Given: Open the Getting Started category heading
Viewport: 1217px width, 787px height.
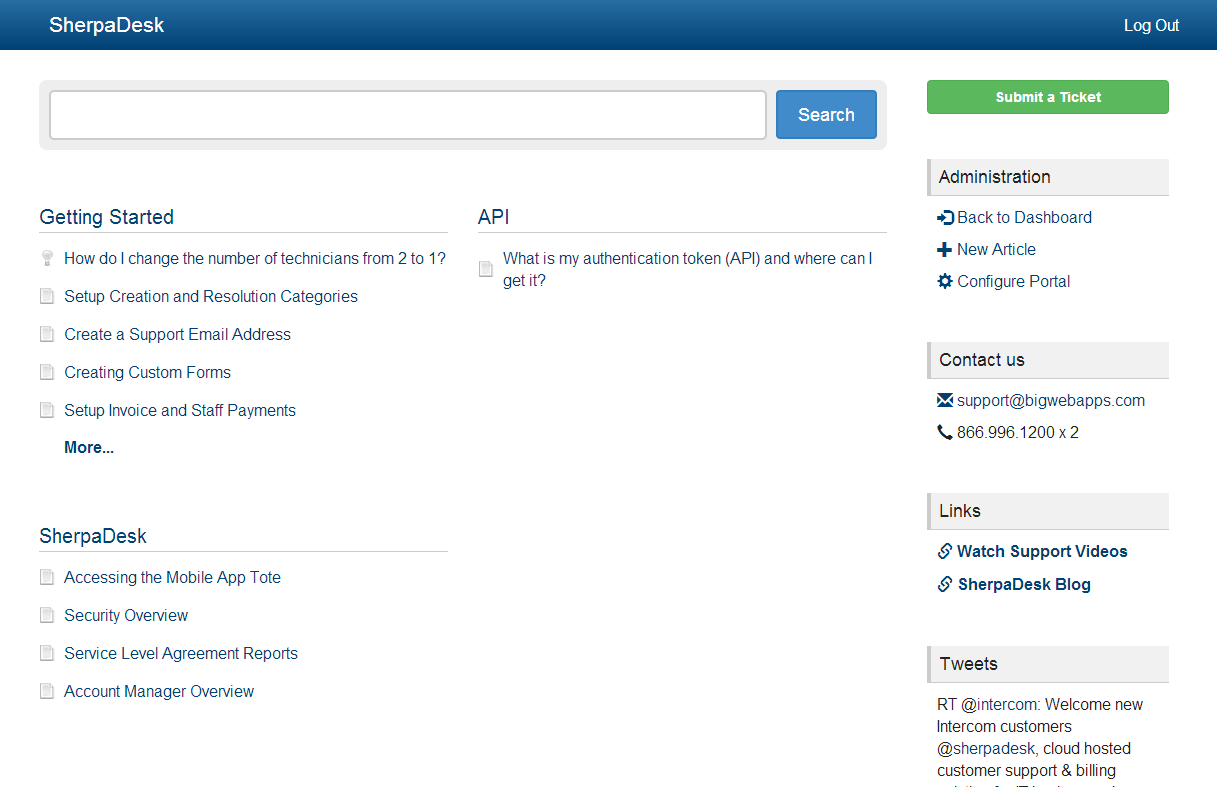Looking at the screenshot, I should 107,217.
